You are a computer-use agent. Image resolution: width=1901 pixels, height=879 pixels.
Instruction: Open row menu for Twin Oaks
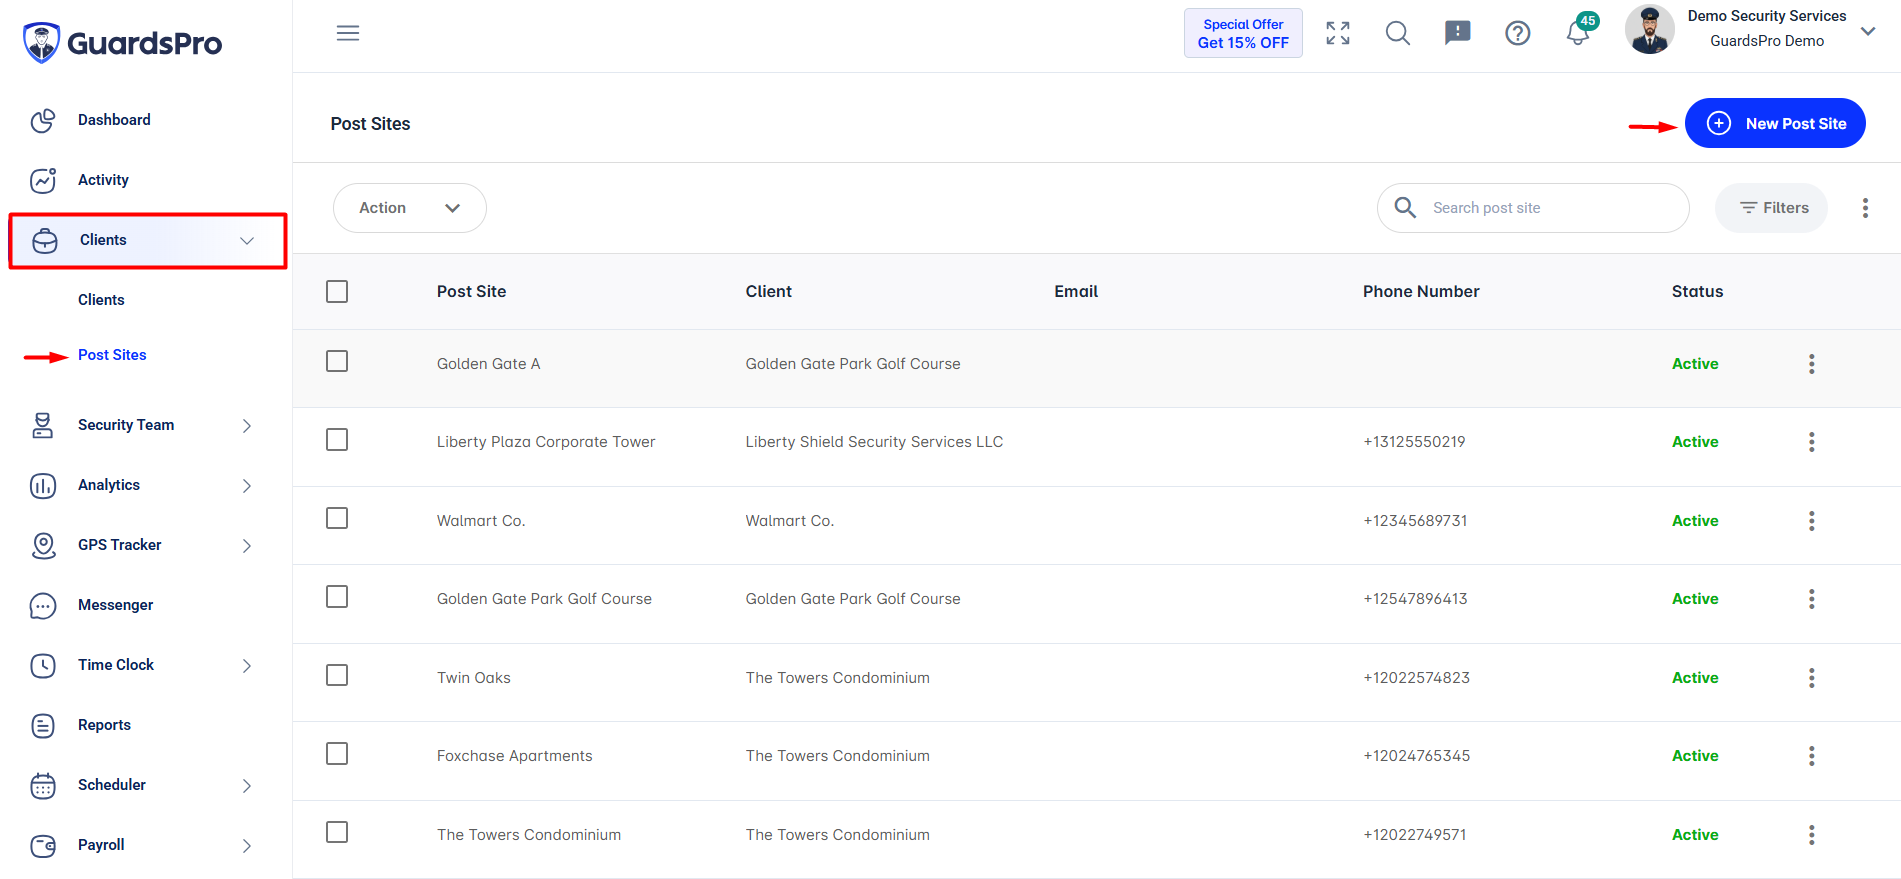1811,678
